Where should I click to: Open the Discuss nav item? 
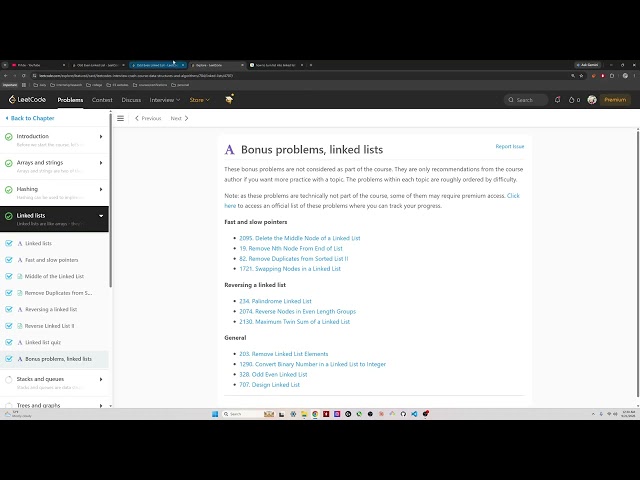131,100
